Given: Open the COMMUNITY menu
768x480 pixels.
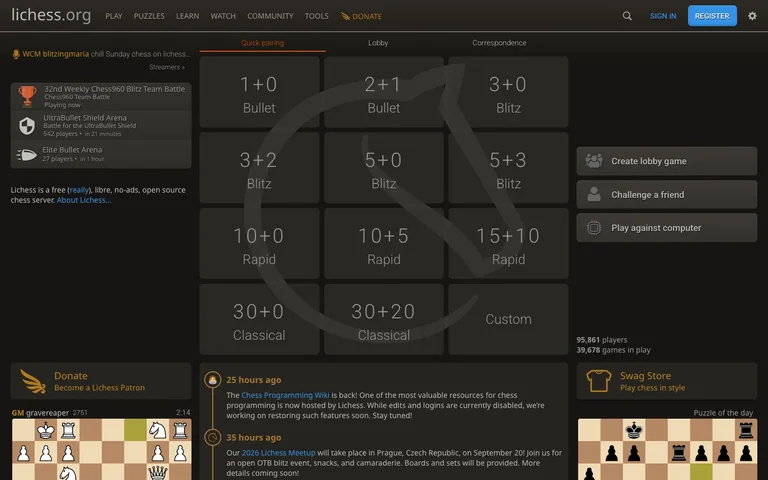Looking at the screenshot, I should pos(270,16).
